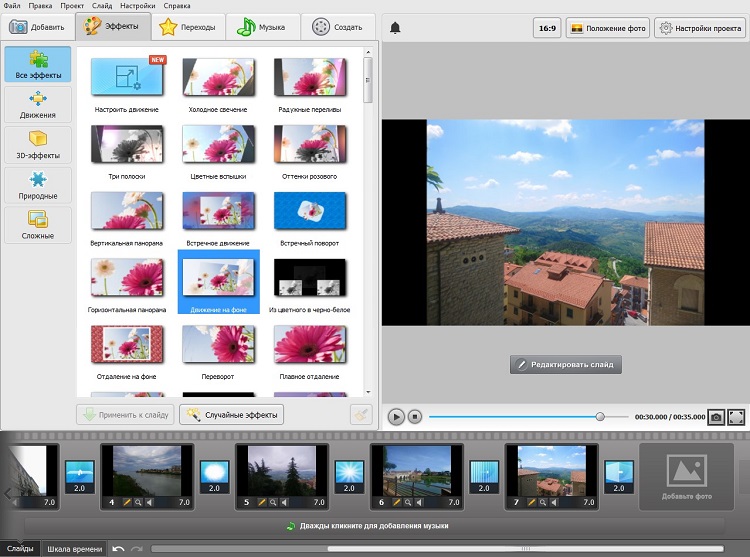The image size is (750, 557).
Task: Enter fullscreen preview mode
Action: point(736,417)
